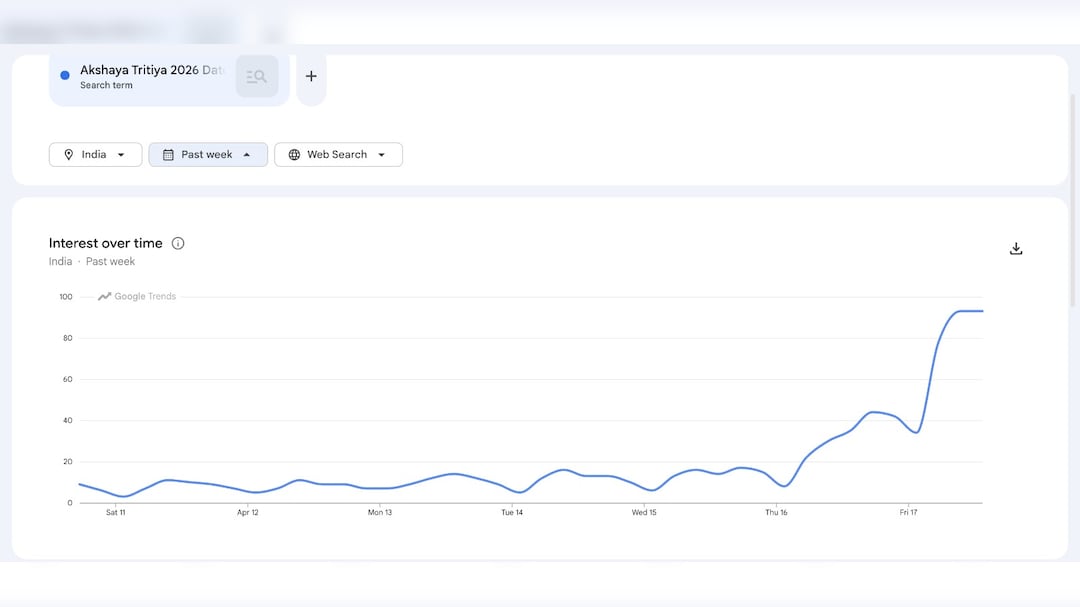Click the Interest over time heading
The image size is (1080, 607).
click(105, 243)
